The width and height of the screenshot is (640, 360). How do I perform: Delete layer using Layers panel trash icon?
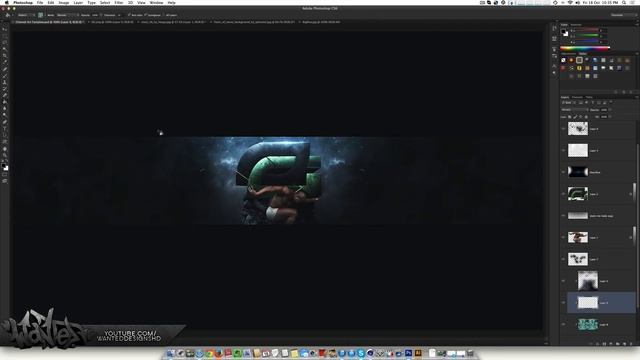[x=631, y=344]
